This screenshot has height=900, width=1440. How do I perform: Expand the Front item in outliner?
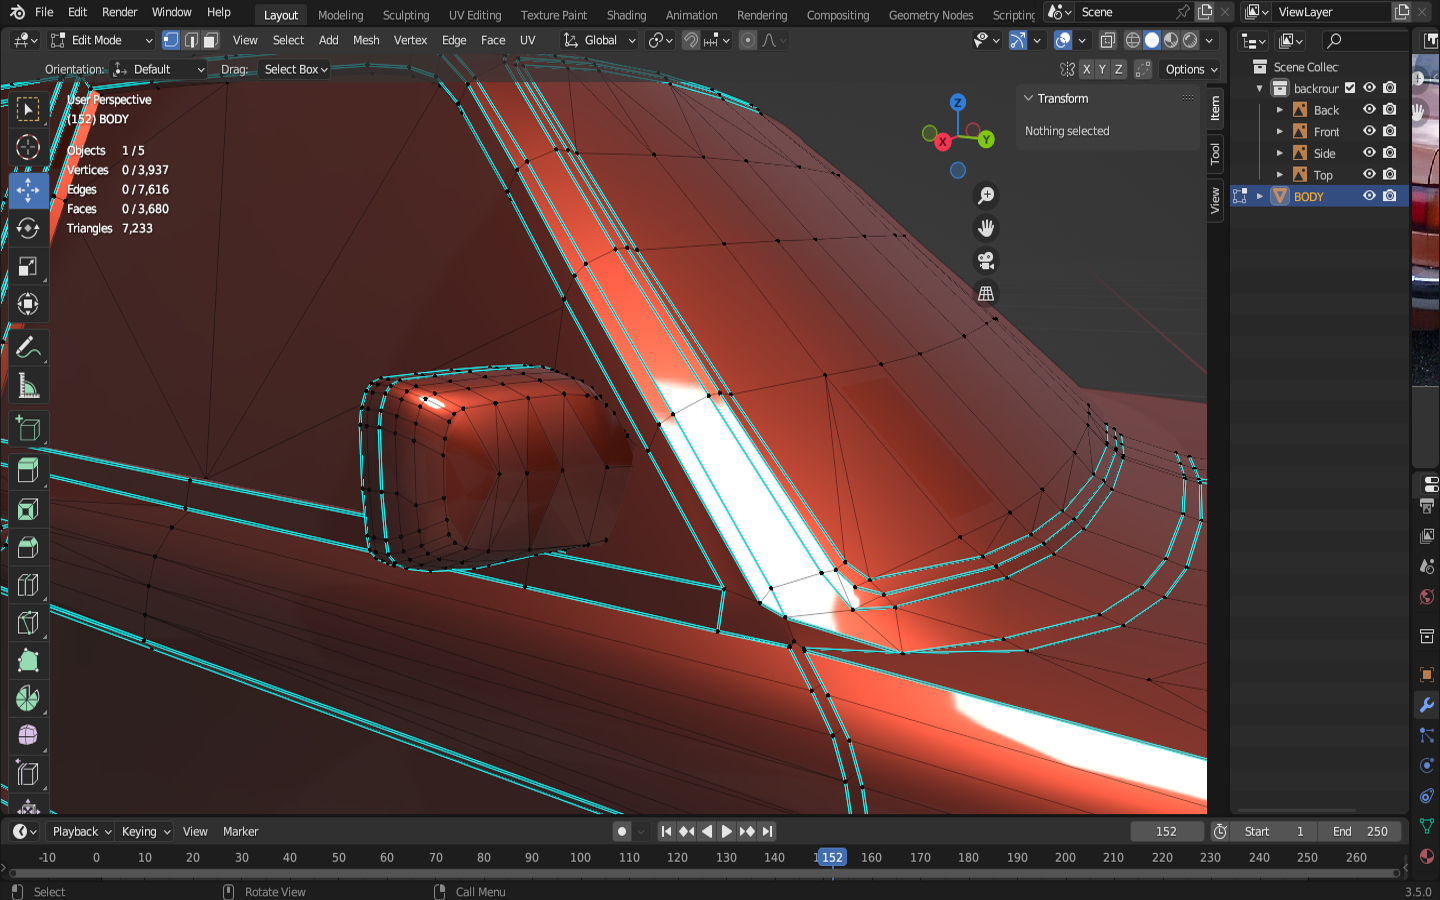tap(1279, 132)
